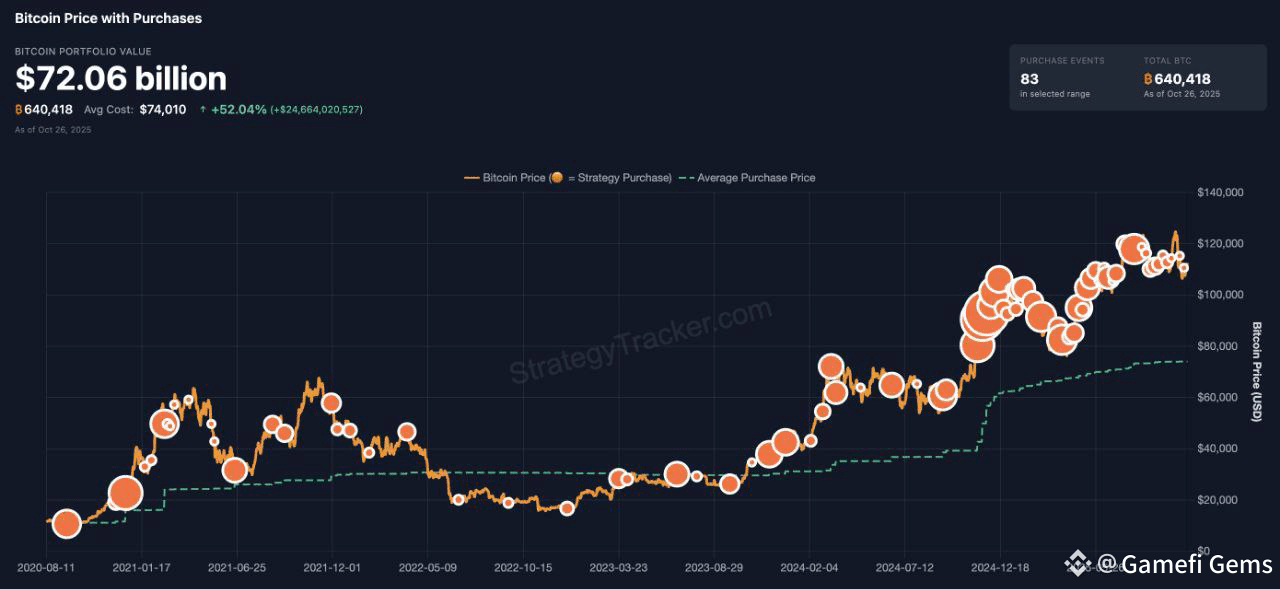Click the '2024-02-04' x-axis date
Viewport: 1280px width, 589px height.
tap(810, 567)
